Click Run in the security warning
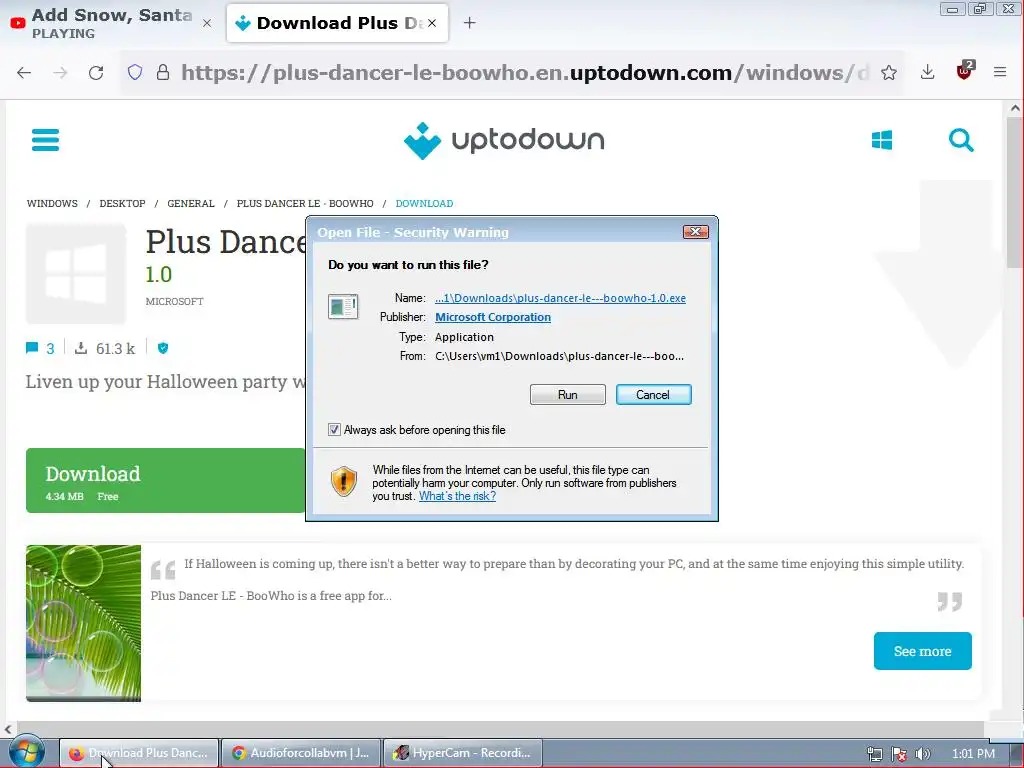Viewport: 1024px width, 768px height. [x=568, y=394]
